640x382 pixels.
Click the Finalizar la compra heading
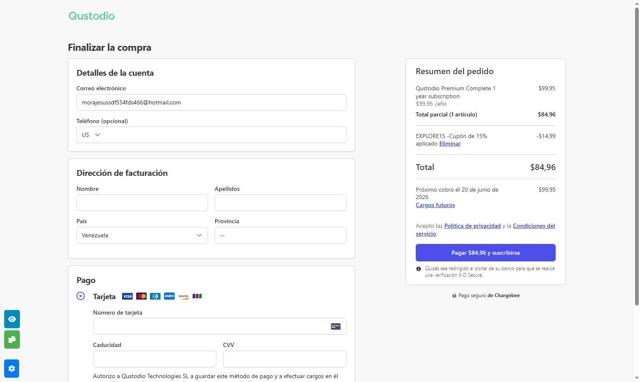[x=109, y=48]
